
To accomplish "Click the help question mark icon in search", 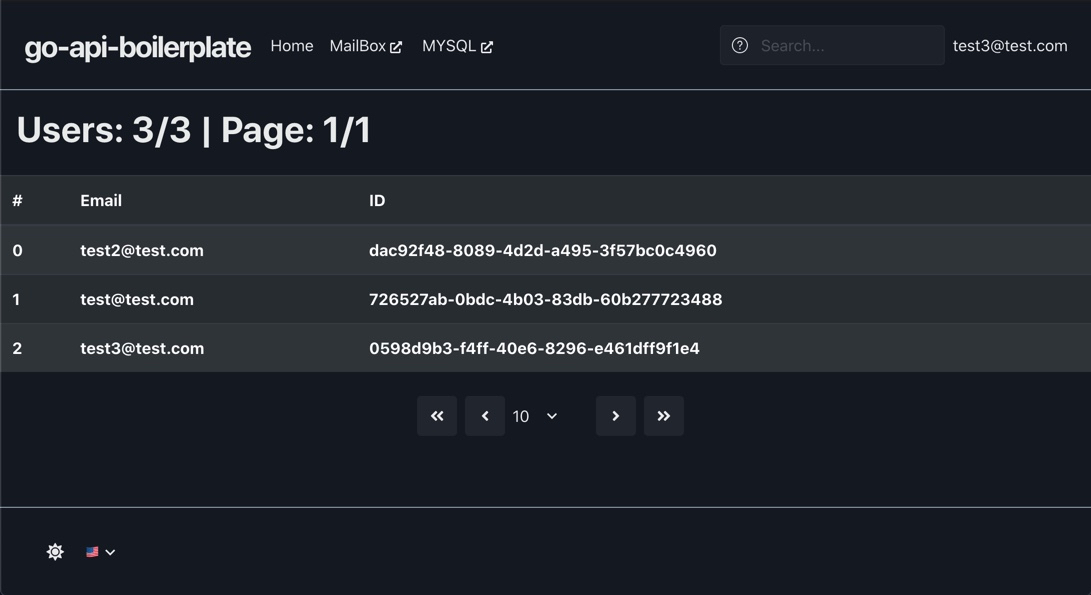I will [740, 46].
